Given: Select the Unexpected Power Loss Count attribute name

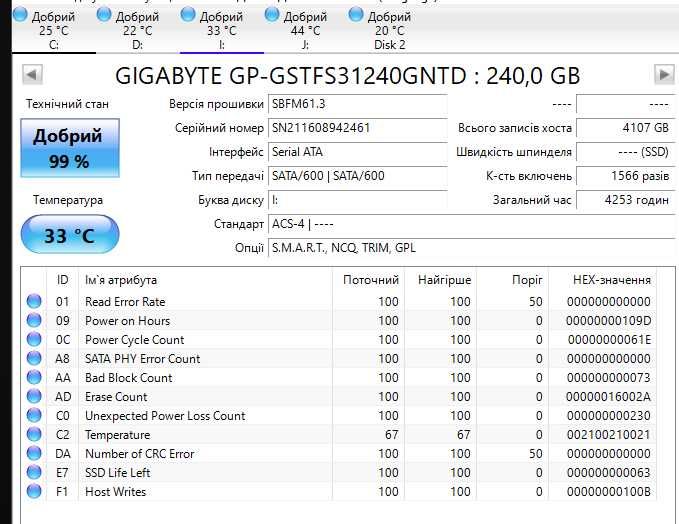Looking at the screenshot, I should click(165, 416).
